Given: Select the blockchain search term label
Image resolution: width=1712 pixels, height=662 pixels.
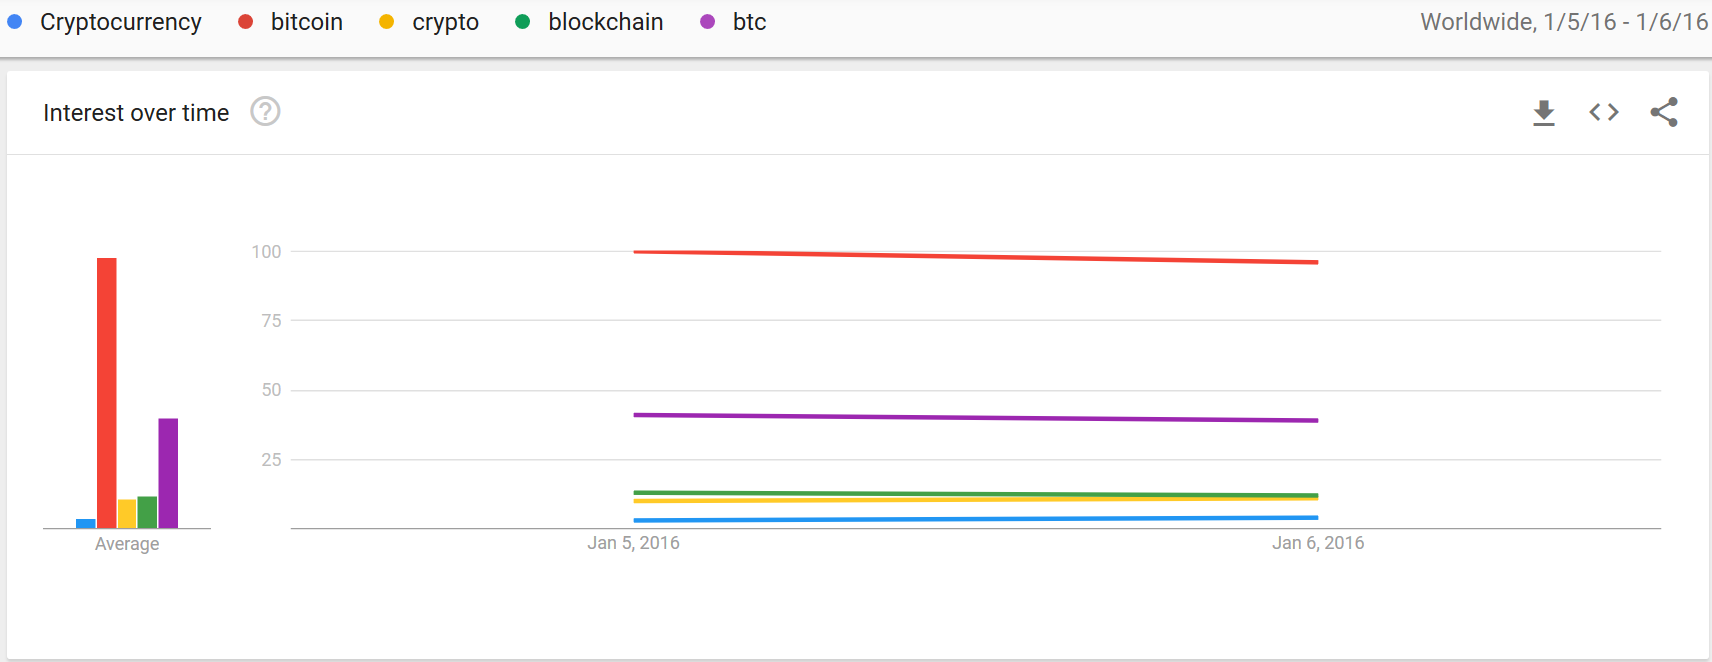Looking at the screenshot, I should (x=606, y=22).
